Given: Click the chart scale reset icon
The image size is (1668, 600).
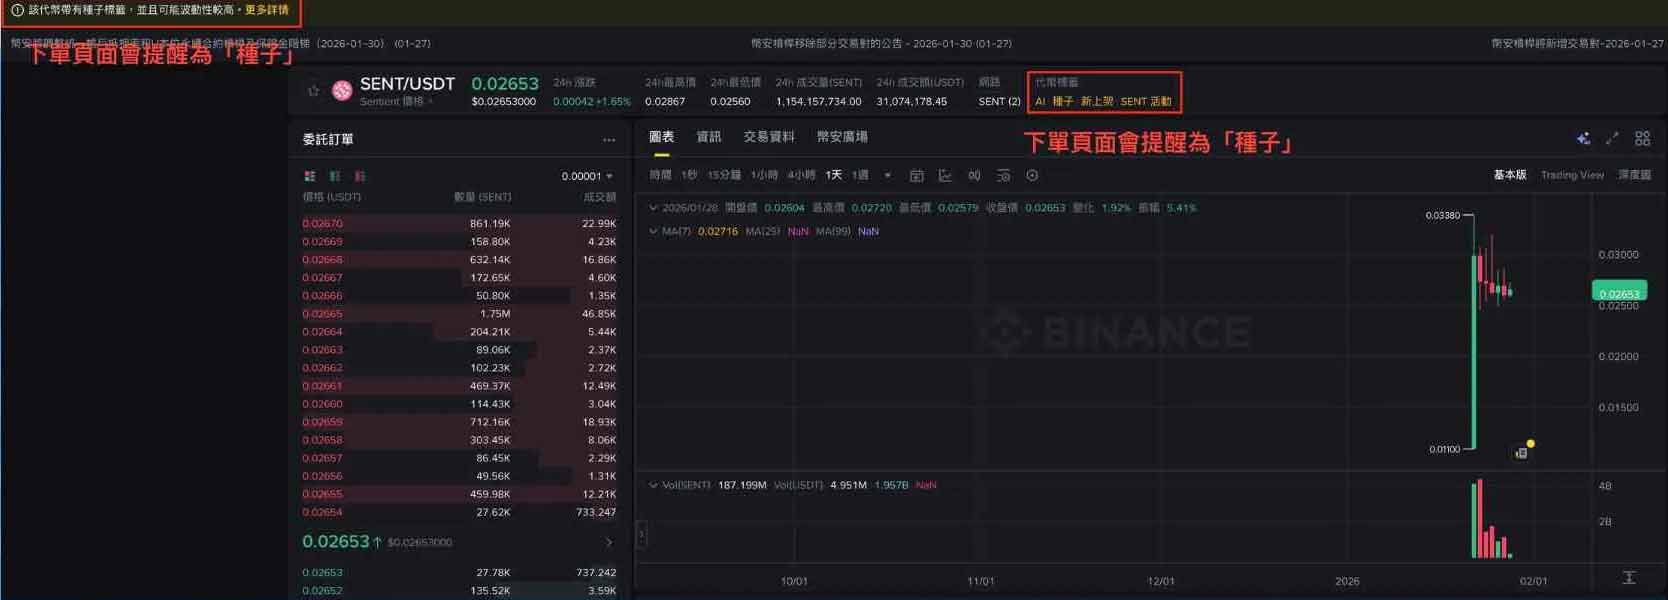Looking at the screenshot, I should [x=1629, y=578].
